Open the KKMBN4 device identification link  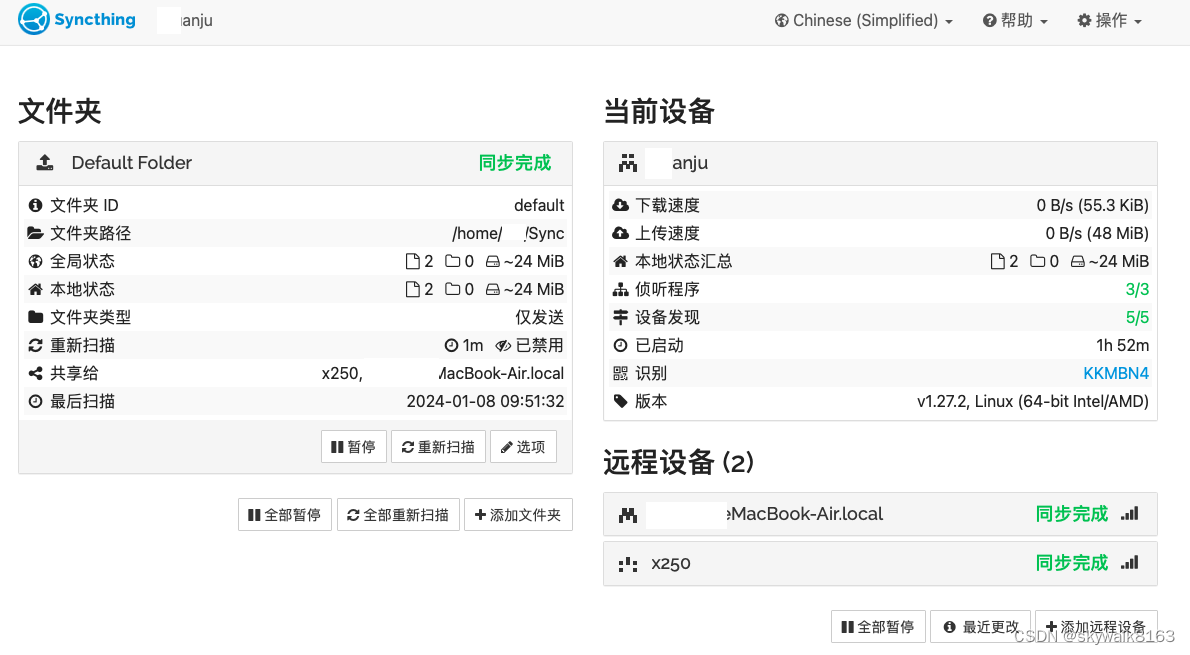(x=1116, y=373)
